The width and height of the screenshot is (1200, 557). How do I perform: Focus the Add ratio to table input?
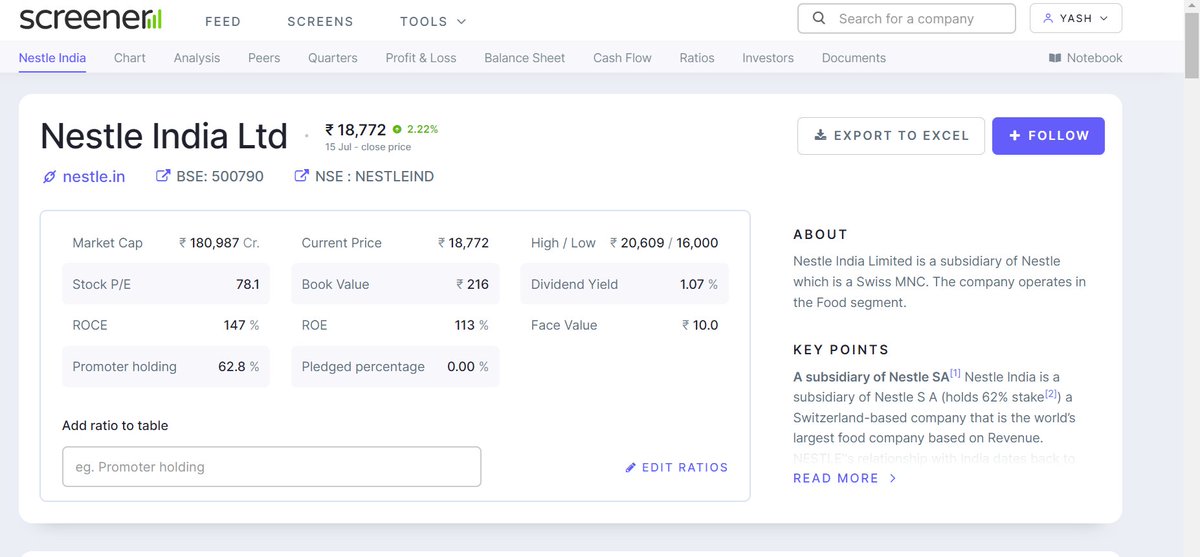click(x=271, y=467)
